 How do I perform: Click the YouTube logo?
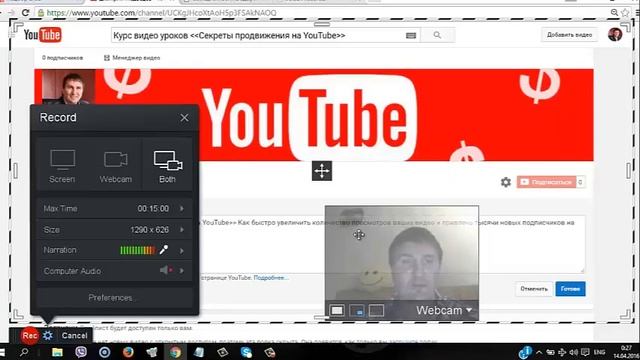point(42,35)
